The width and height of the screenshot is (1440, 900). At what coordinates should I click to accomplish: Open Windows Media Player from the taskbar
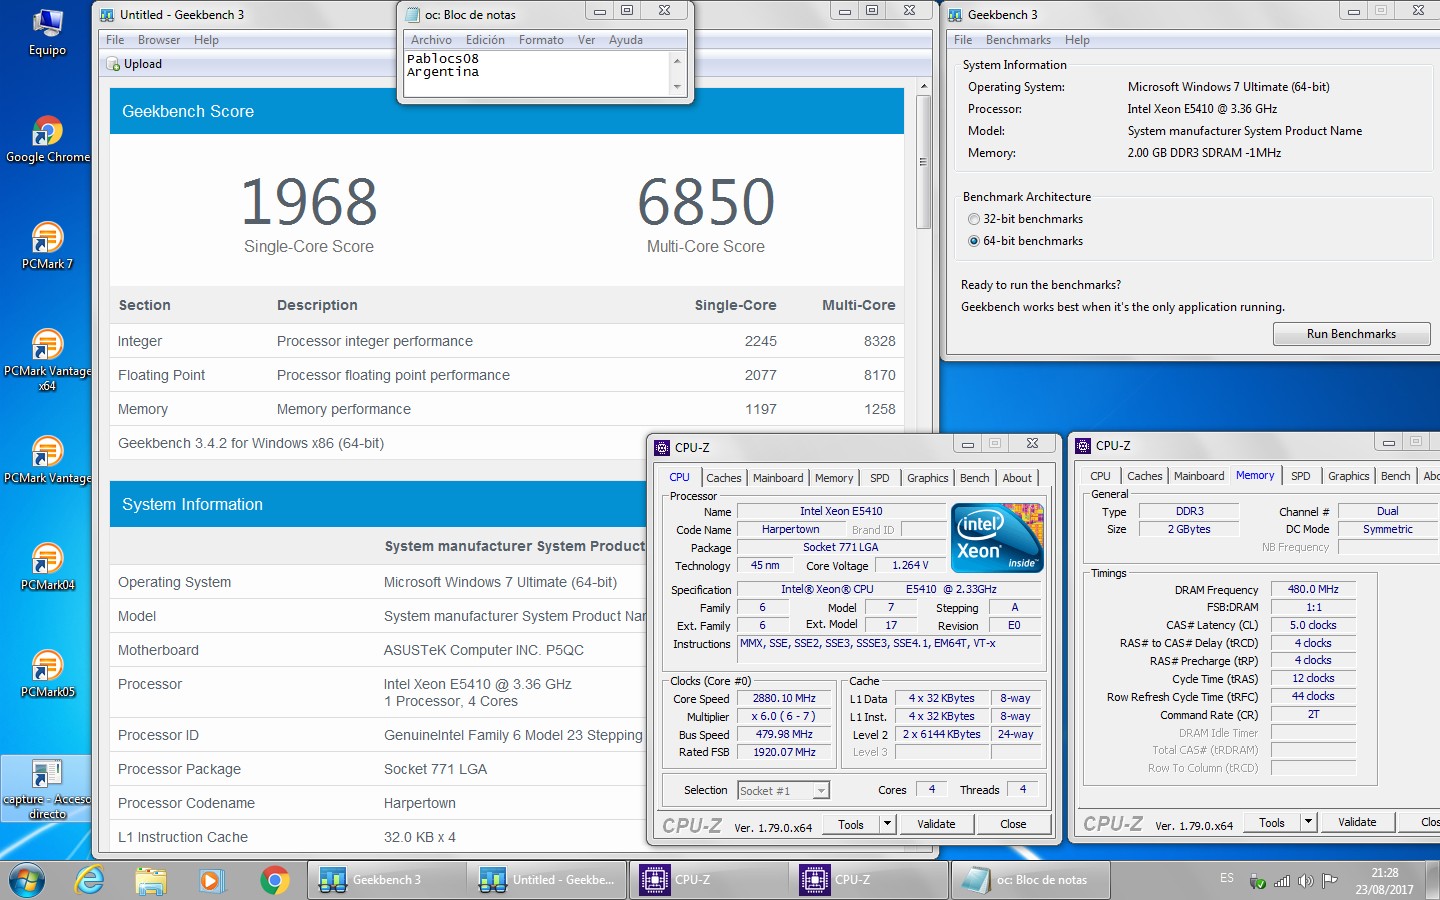[210, 880]
